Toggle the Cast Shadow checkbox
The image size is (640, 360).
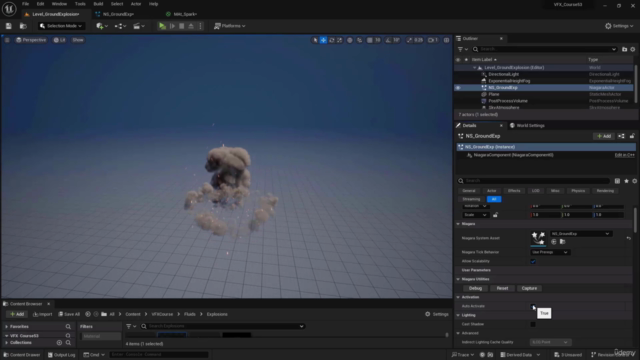tap(533, 324)
